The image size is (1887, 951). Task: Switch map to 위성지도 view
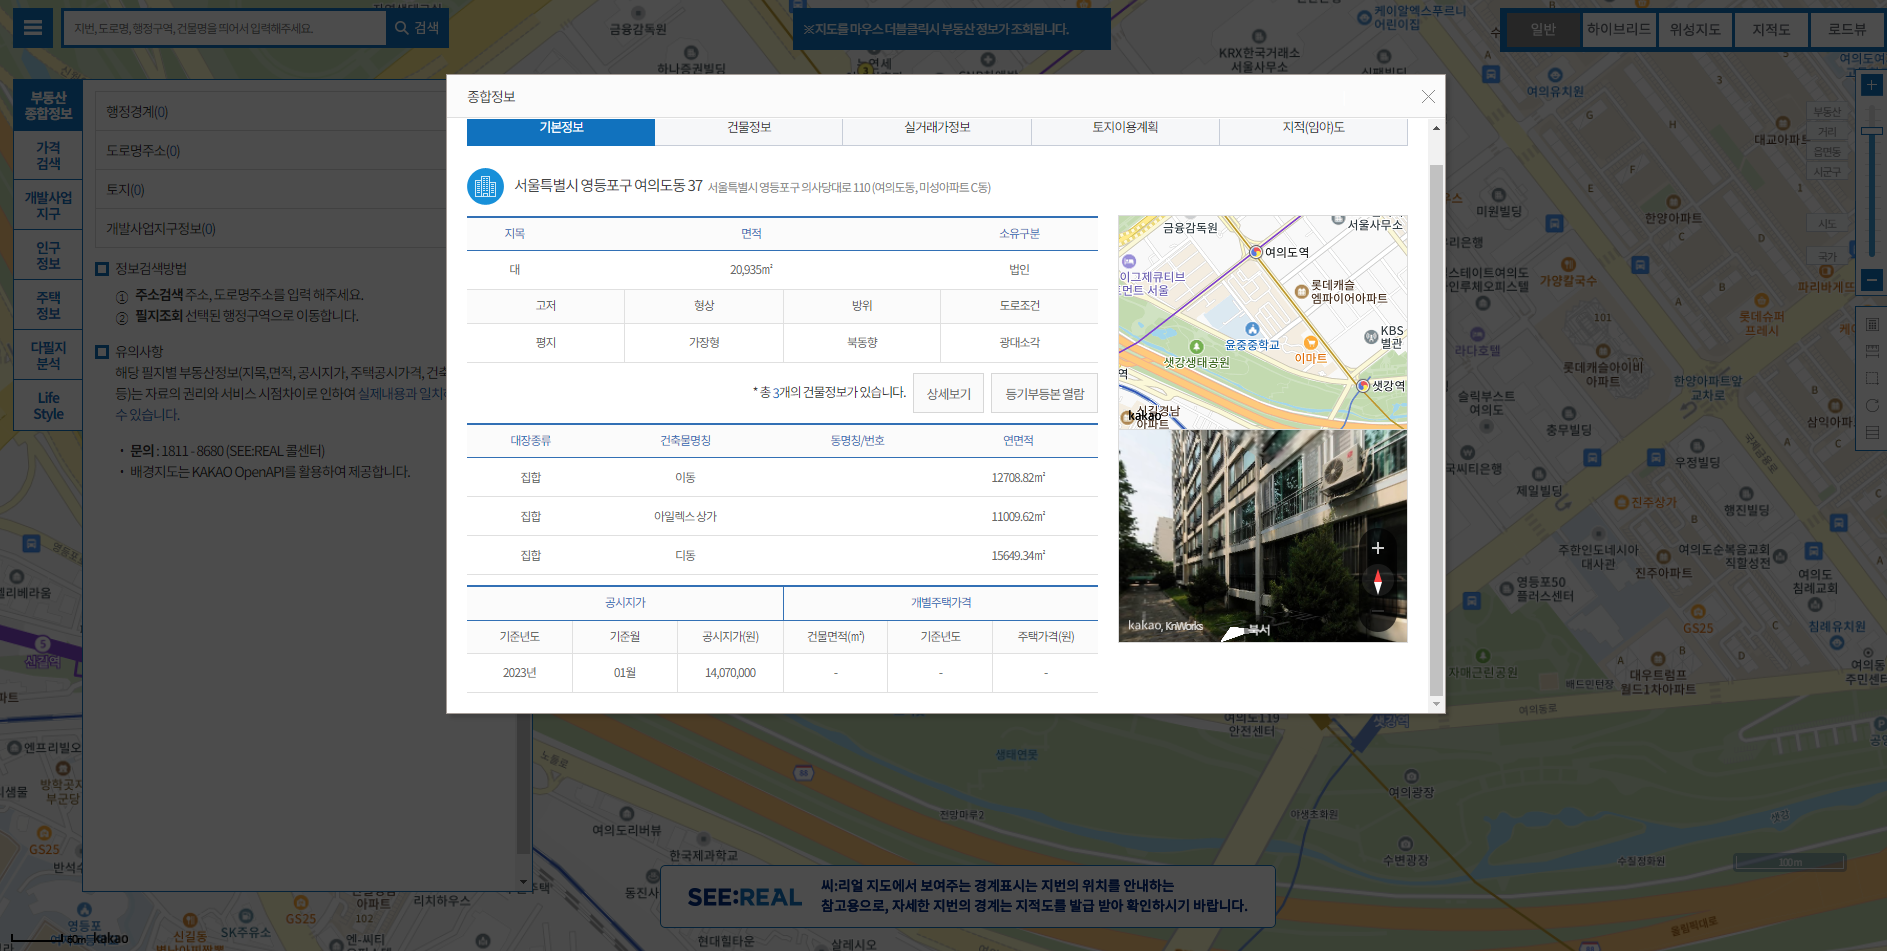(x=1695, y=29)
